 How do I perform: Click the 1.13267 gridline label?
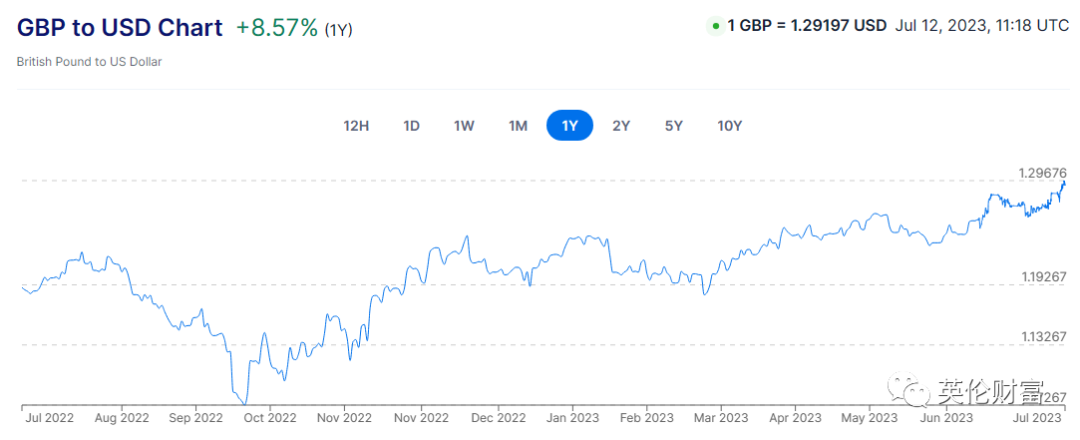(x=1043, y=337)
